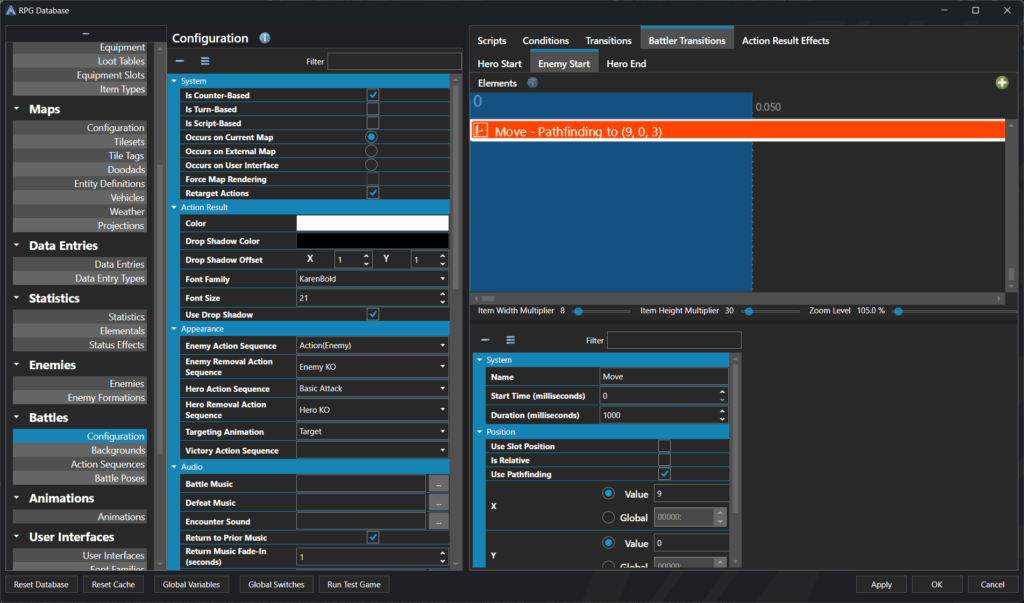Select Occurs on External Map radio button

point(372,151)
